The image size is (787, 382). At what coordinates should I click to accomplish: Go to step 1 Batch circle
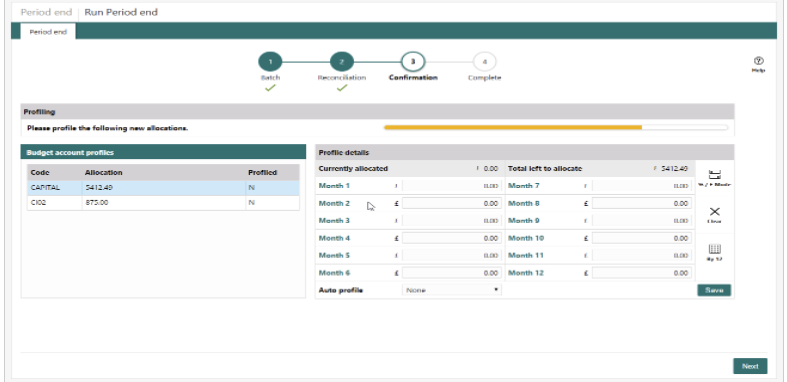click(x=270, y=62)
